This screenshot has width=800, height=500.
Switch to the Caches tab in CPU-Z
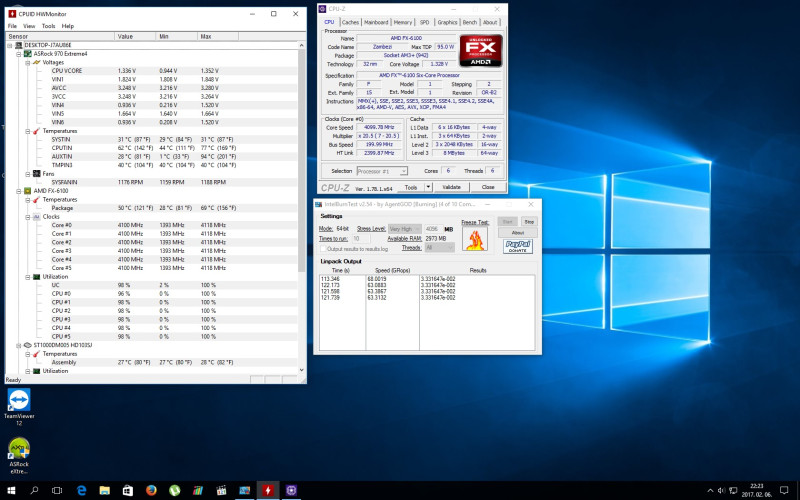click(x=351, y=22)
